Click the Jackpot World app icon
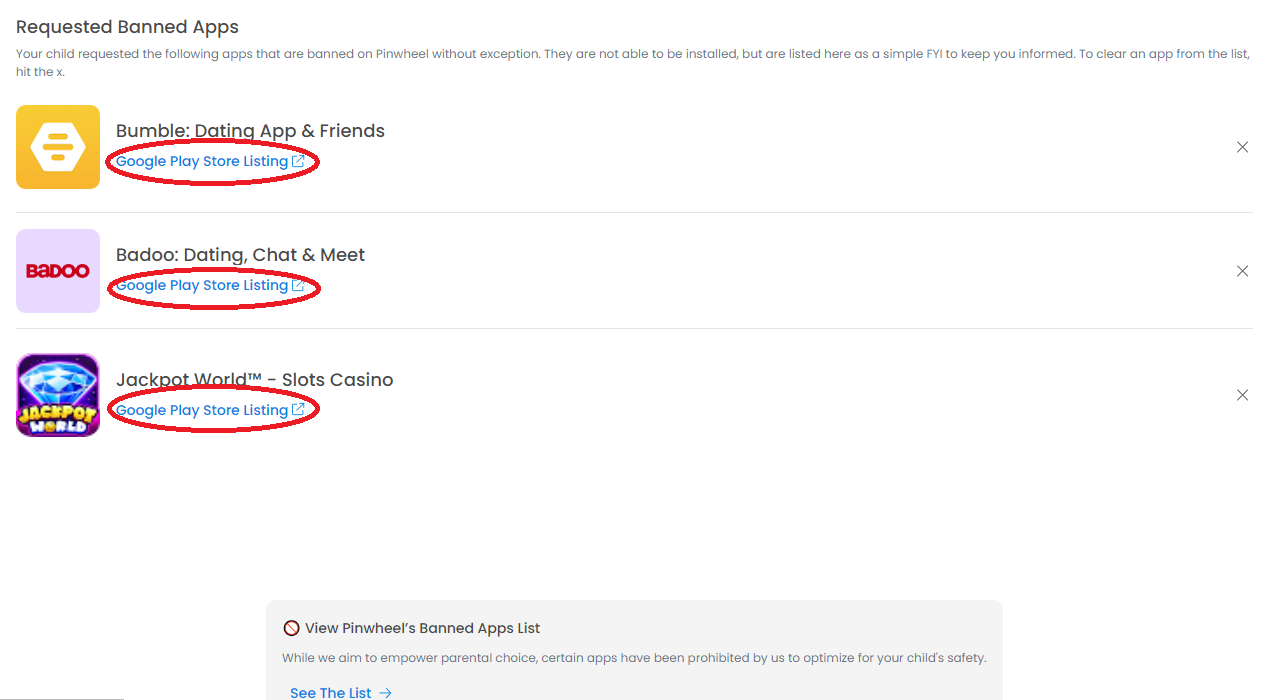 click(x=58, y=395)
